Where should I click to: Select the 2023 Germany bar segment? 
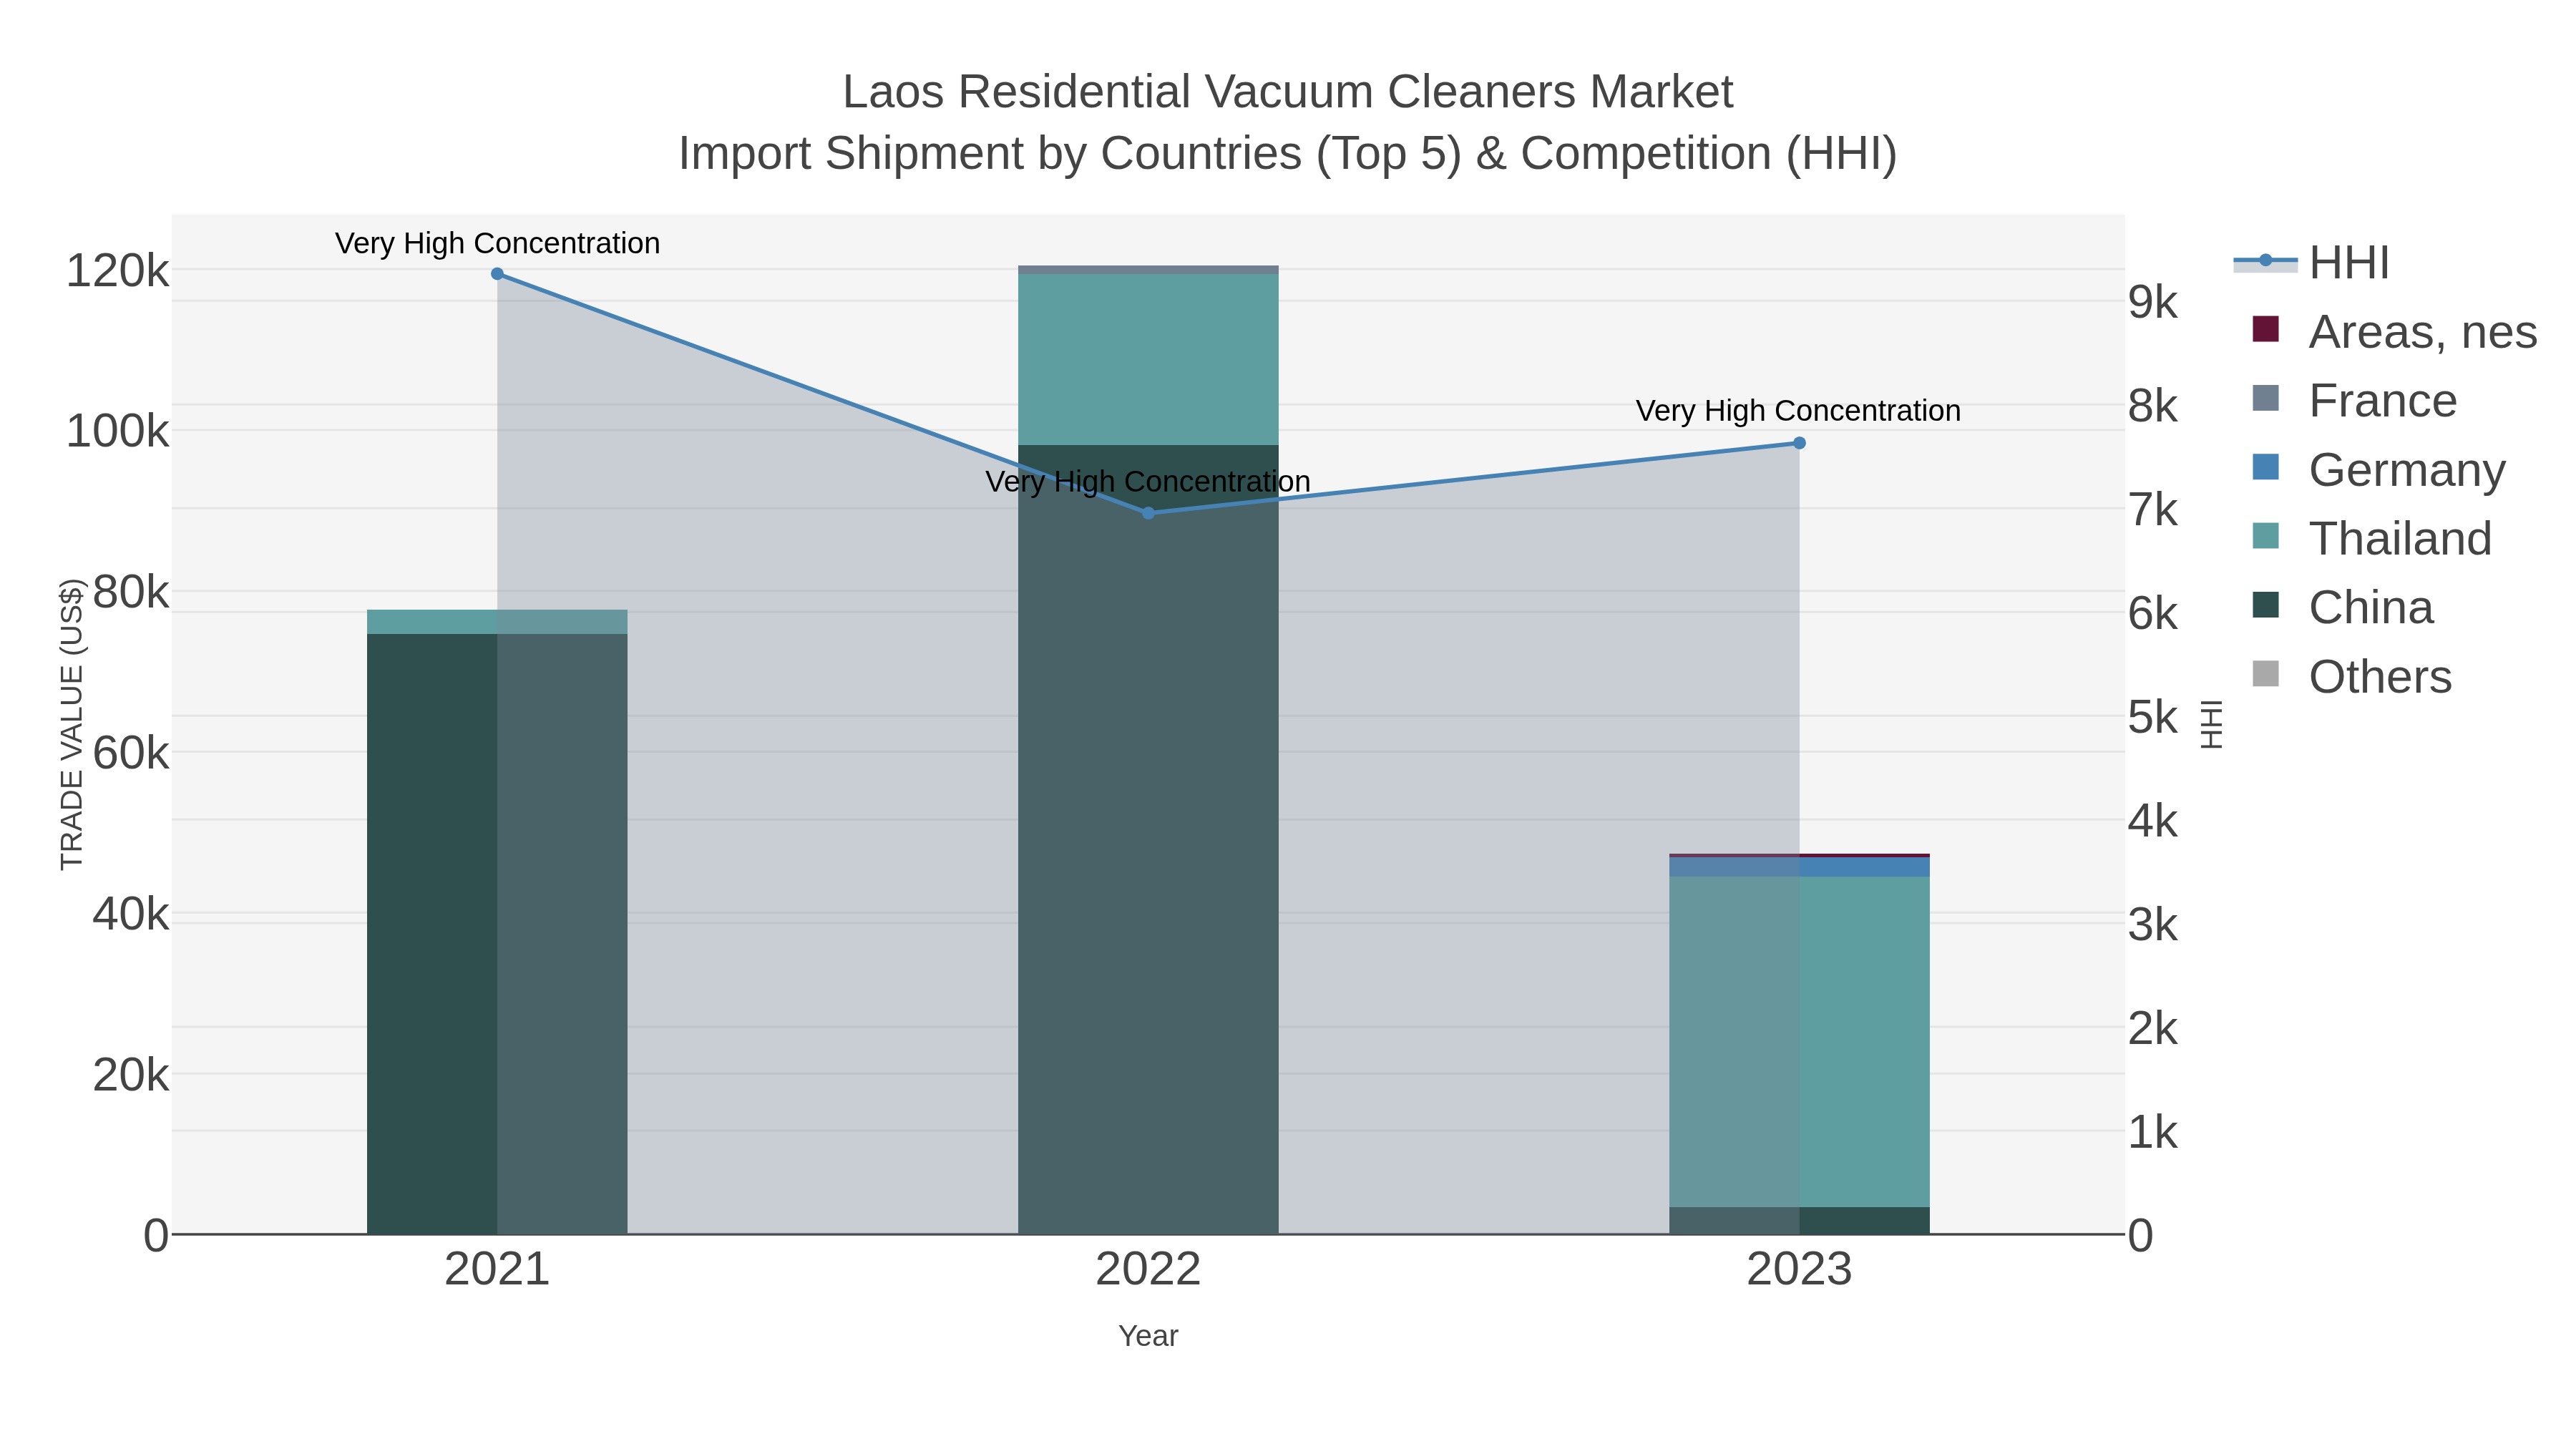point(1799,867)
